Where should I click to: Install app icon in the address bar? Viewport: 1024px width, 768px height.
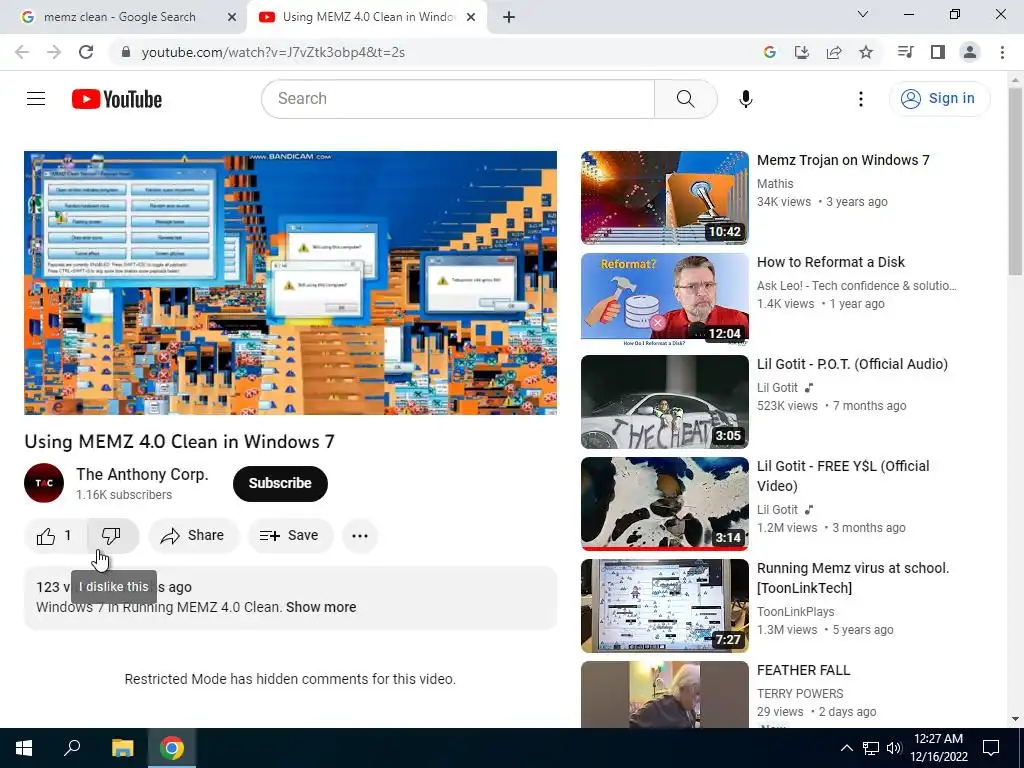coord(802,52)
